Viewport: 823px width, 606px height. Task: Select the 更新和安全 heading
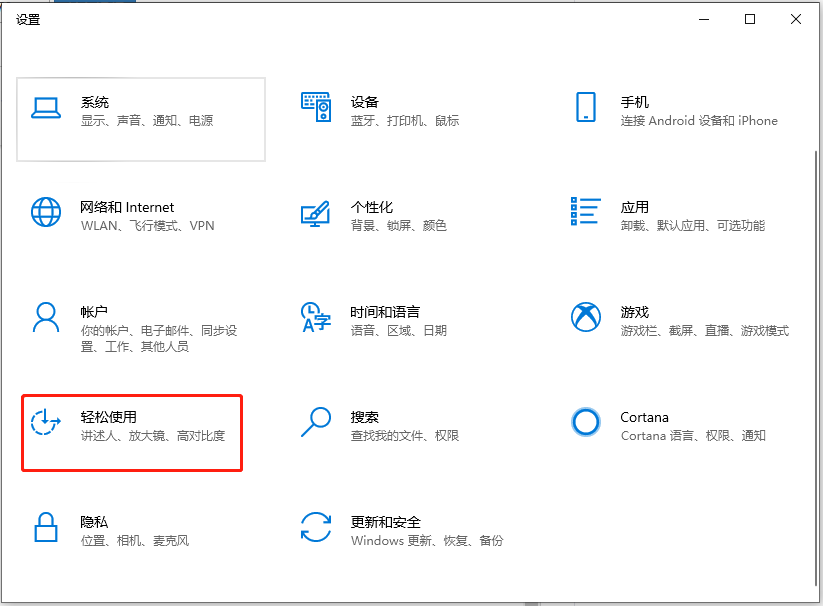click(x=385, y=522)
